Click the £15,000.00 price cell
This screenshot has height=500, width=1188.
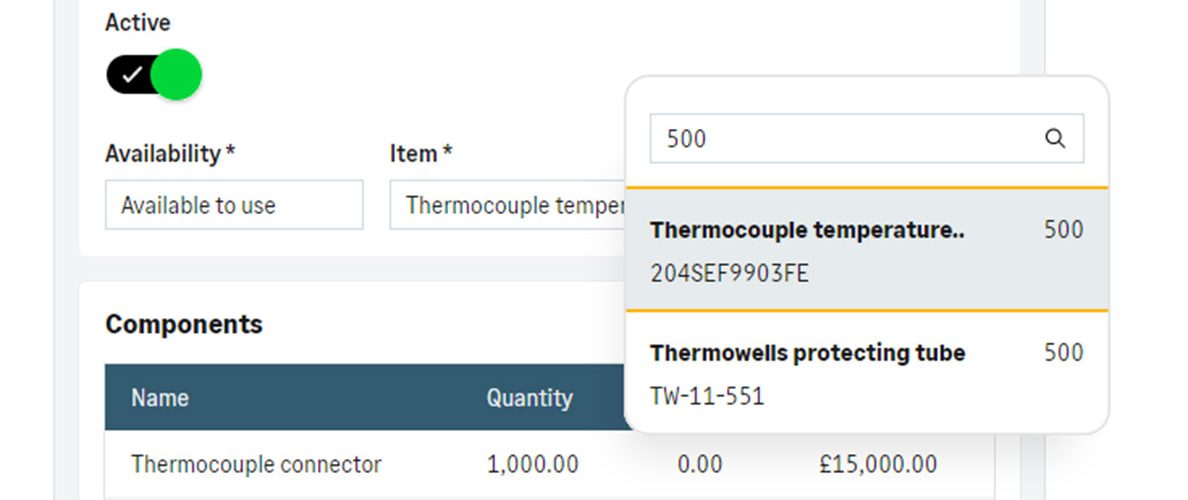(x=878, y=464)
